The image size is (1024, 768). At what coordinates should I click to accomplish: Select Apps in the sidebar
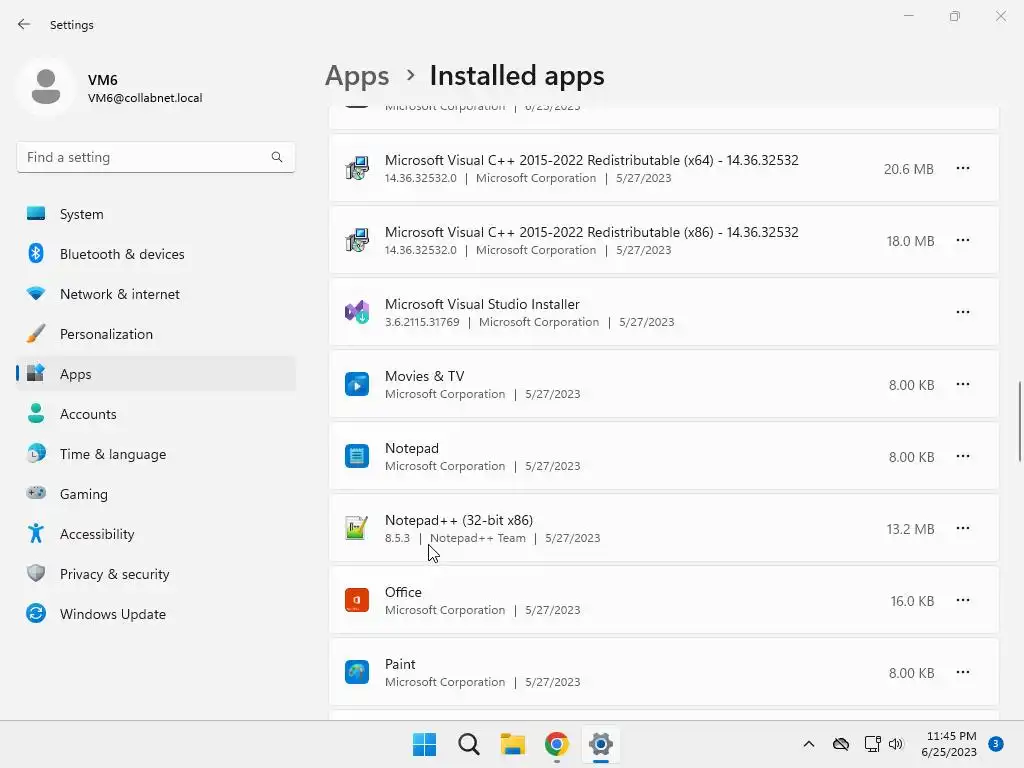point(156,374)
